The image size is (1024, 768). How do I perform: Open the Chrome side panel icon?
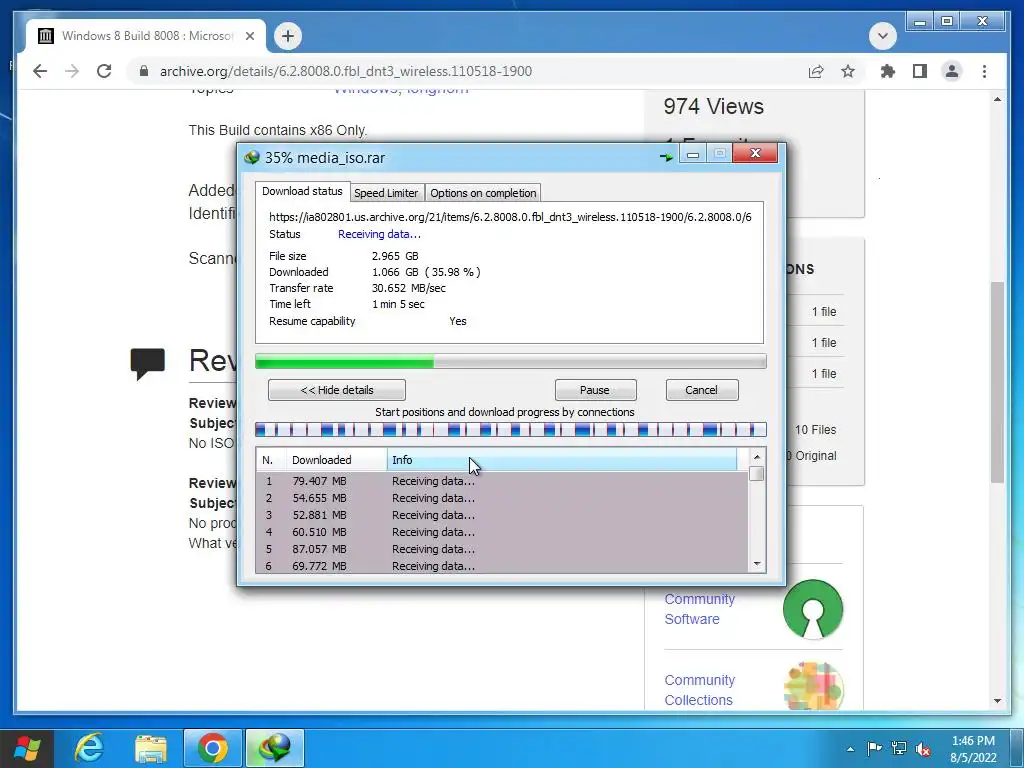(920, 71)
